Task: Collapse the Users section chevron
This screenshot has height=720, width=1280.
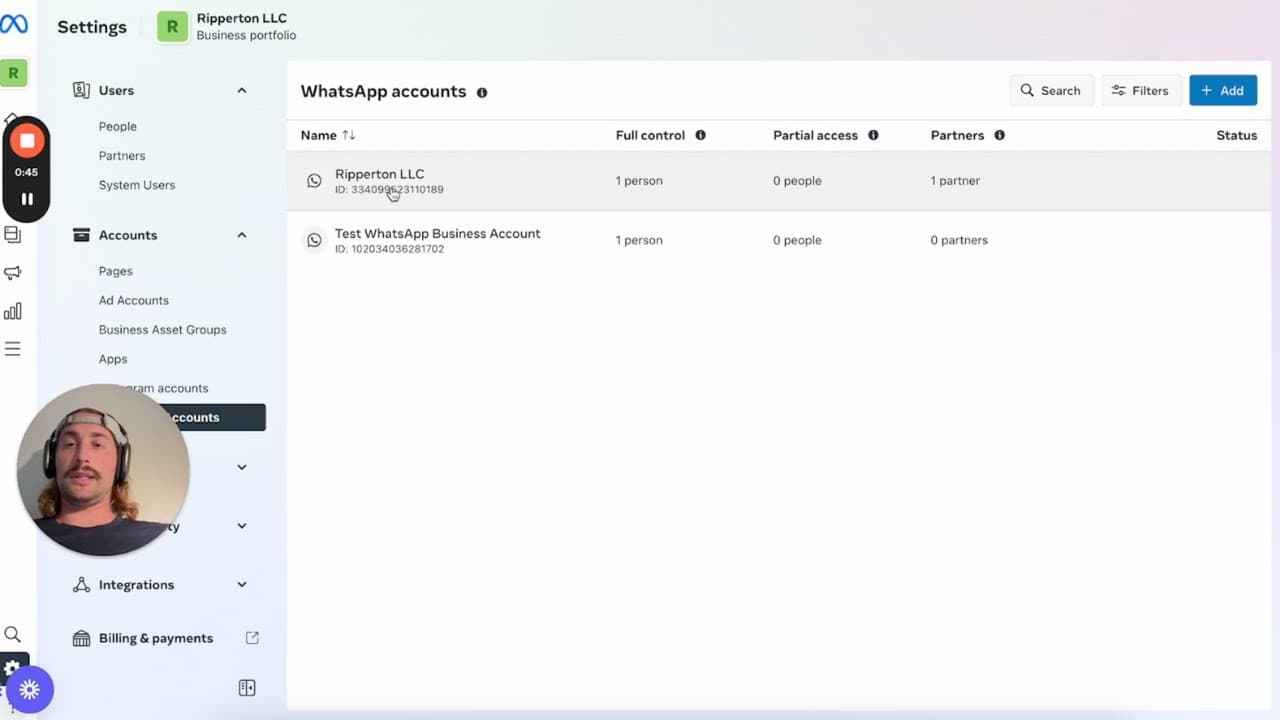Action: [x=242, y=90]
